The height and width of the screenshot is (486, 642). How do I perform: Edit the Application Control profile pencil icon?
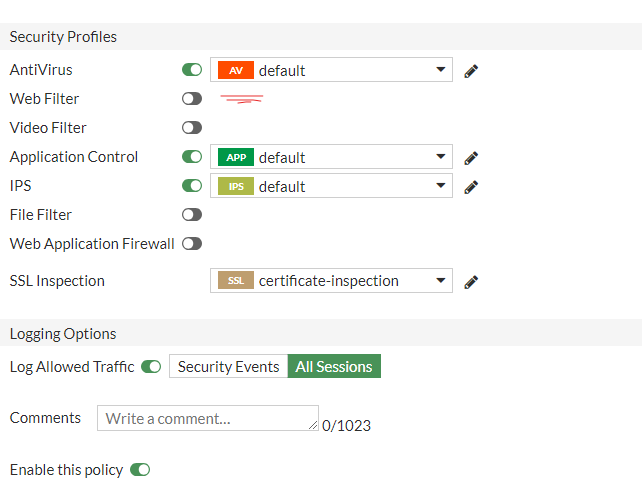pyautogui.click(x=471, y=158)
